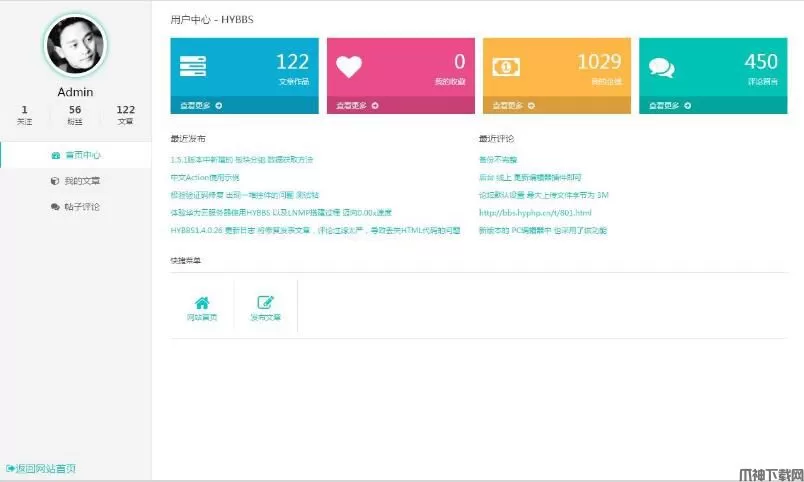
Task: Click the 1029 balance figure
Action: coord(599,62)
